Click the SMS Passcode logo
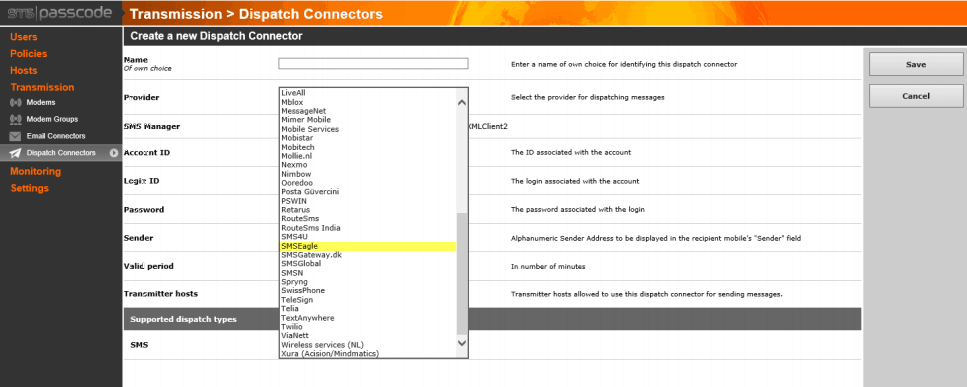This screenshot has width=967, height=387. click(x=60, y=13)
